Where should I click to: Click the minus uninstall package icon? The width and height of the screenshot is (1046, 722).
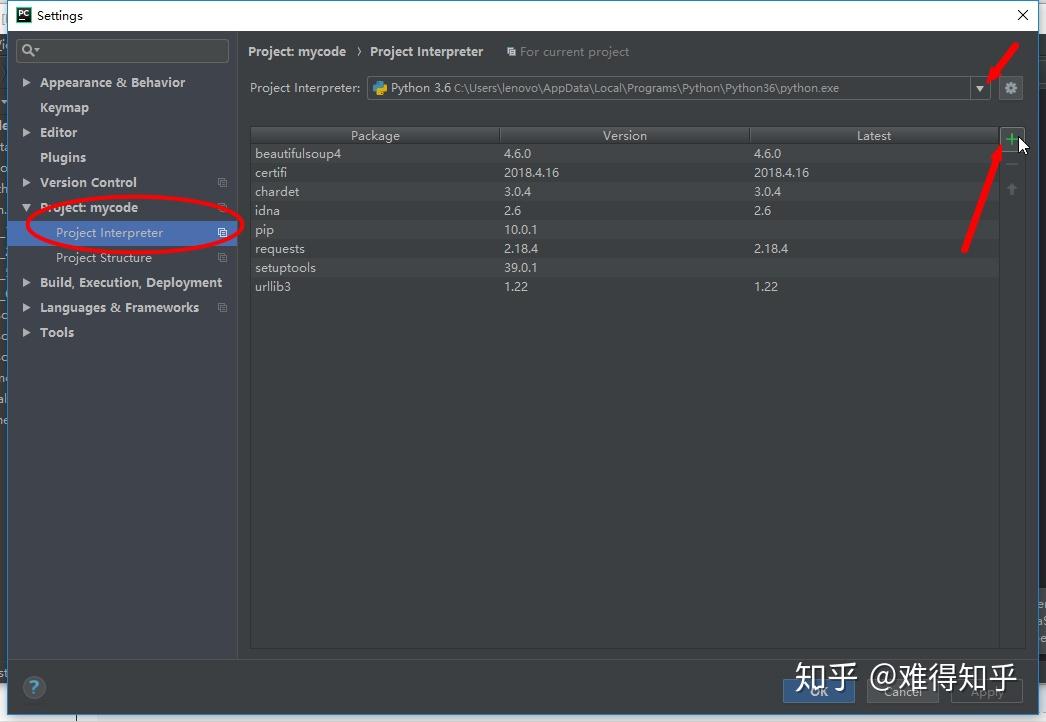1011,164
